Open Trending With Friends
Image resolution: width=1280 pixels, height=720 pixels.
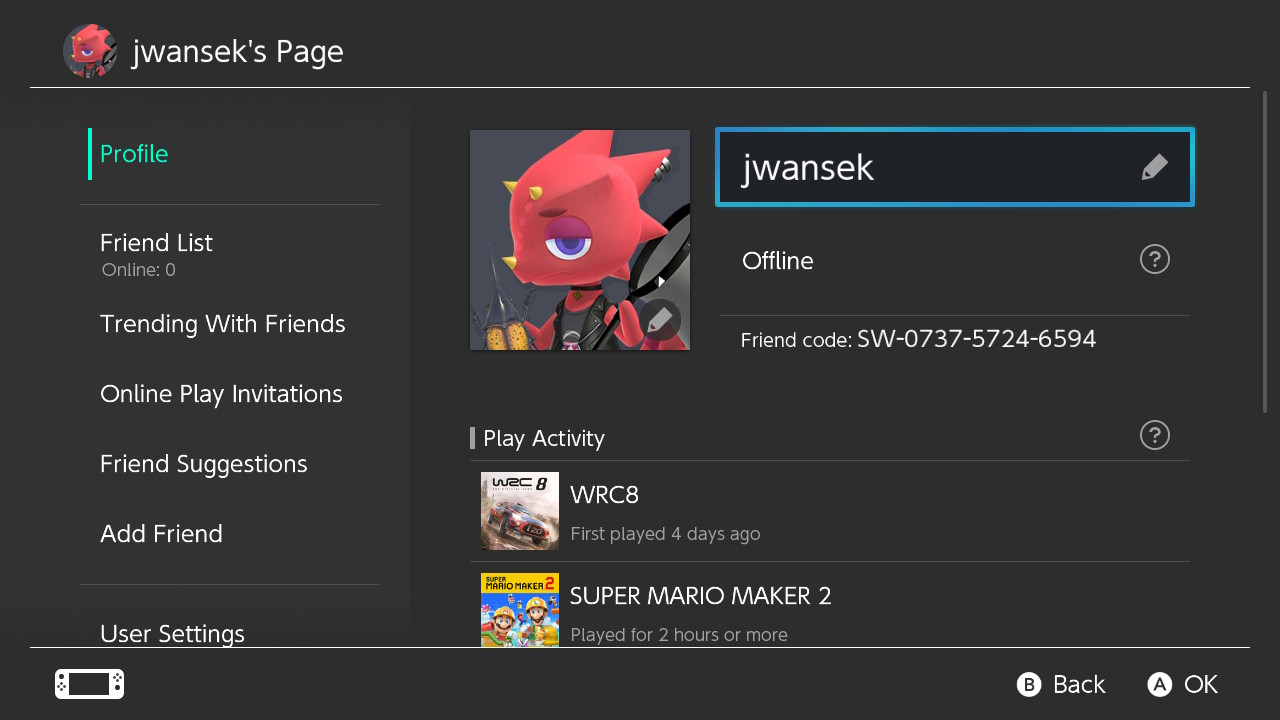coord(222,324)
